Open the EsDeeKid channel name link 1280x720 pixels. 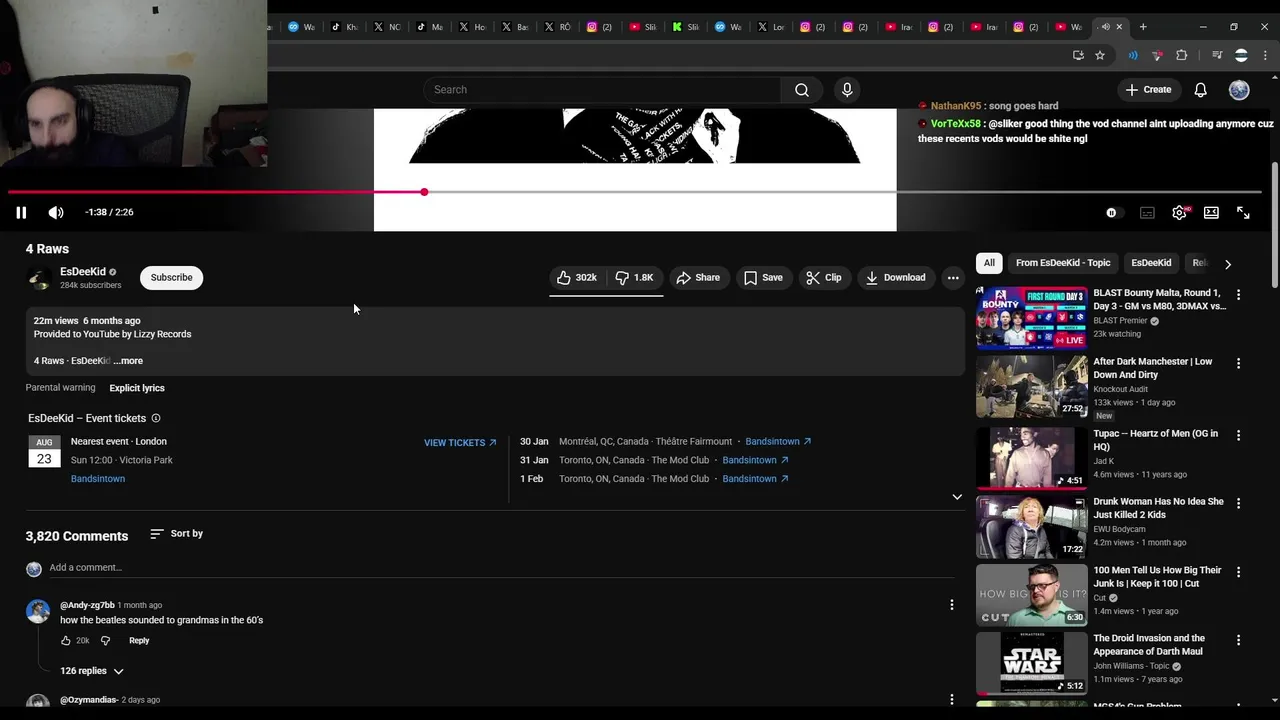coord(82,272)
